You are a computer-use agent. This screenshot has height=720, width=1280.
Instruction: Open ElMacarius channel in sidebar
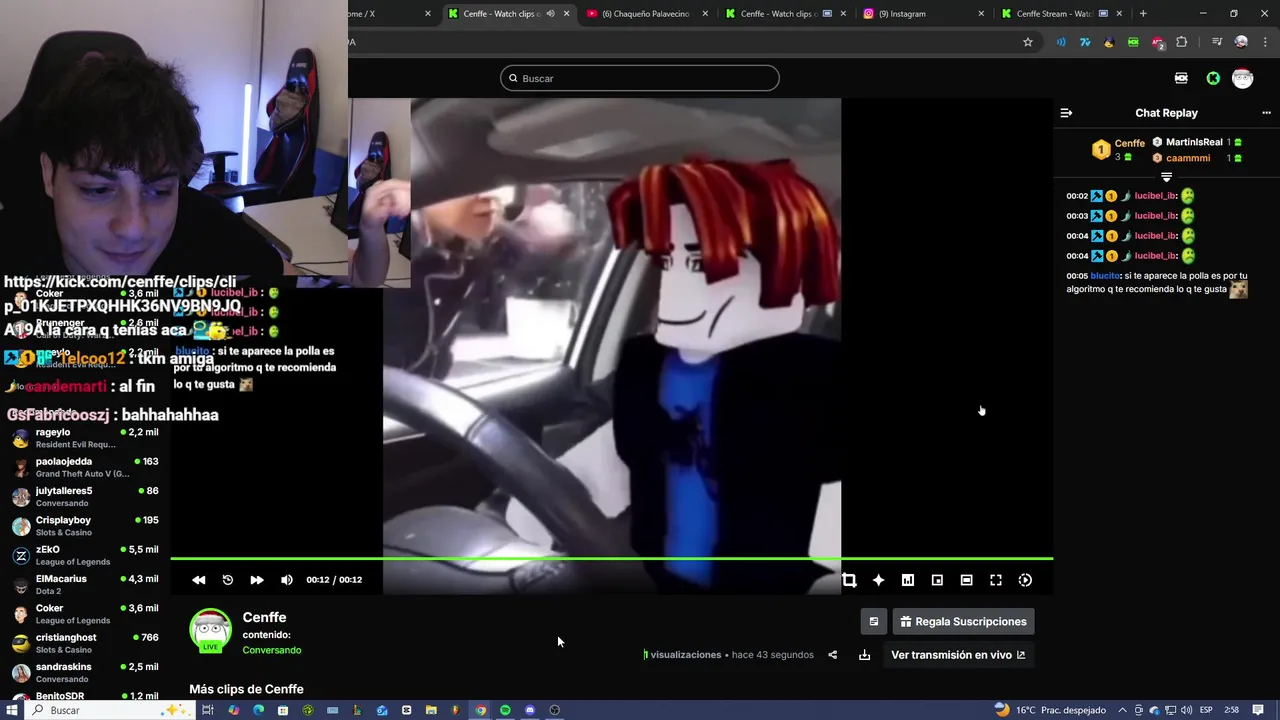(85, 584)
